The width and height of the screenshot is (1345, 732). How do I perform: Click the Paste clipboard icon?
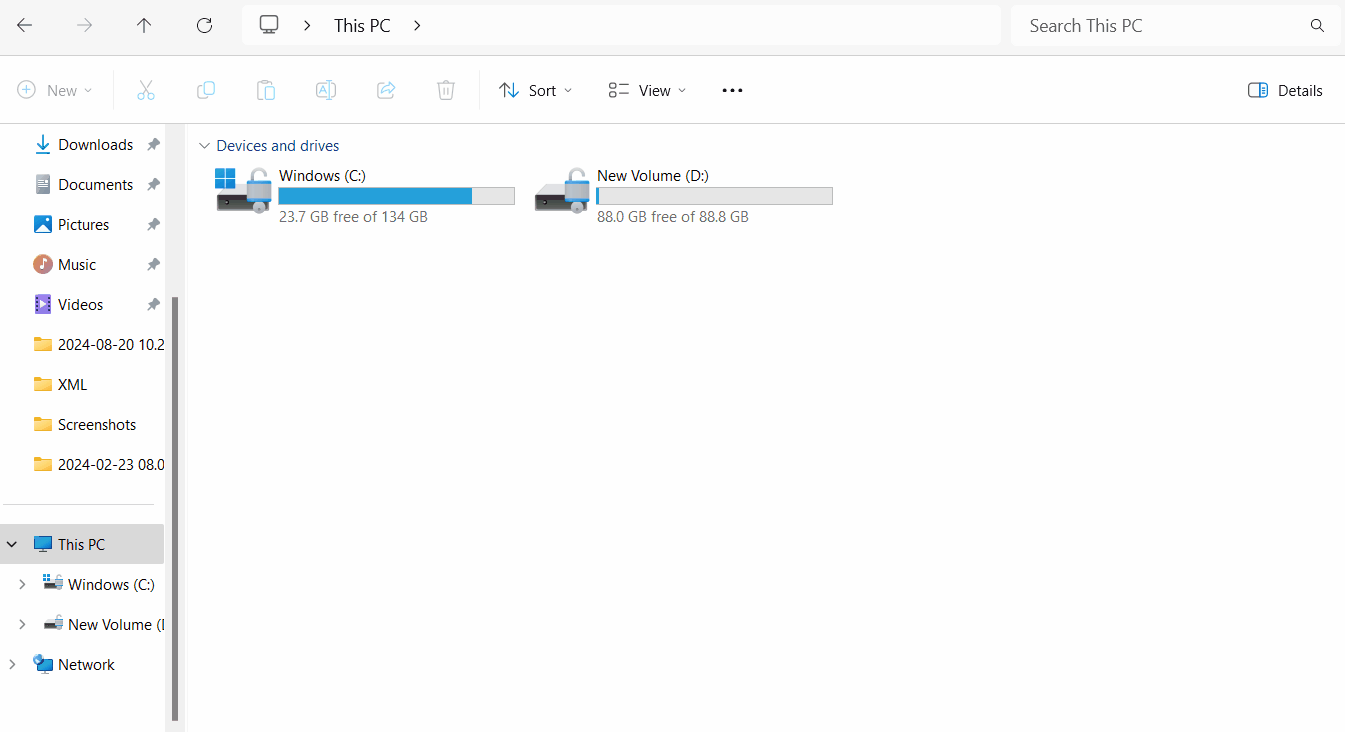pos(266,90)
